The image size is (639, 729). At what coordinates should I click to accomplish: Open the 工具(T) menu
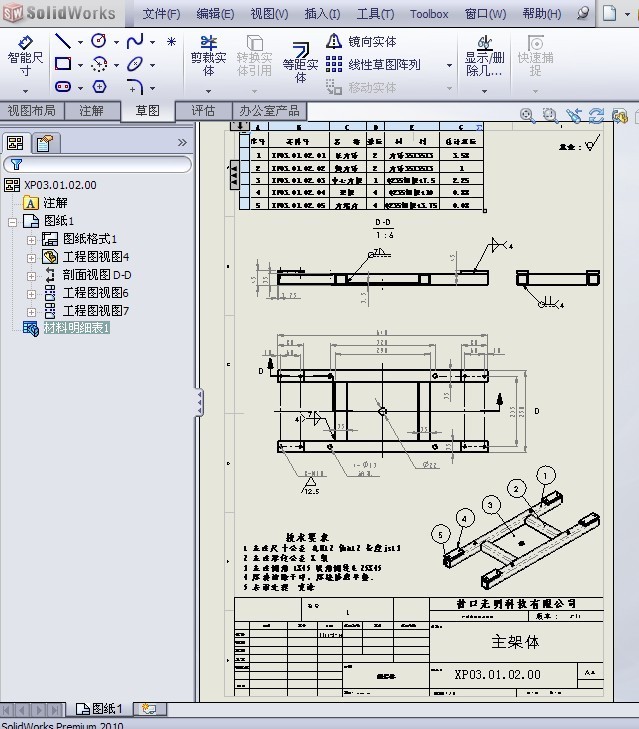click(375, 14)
